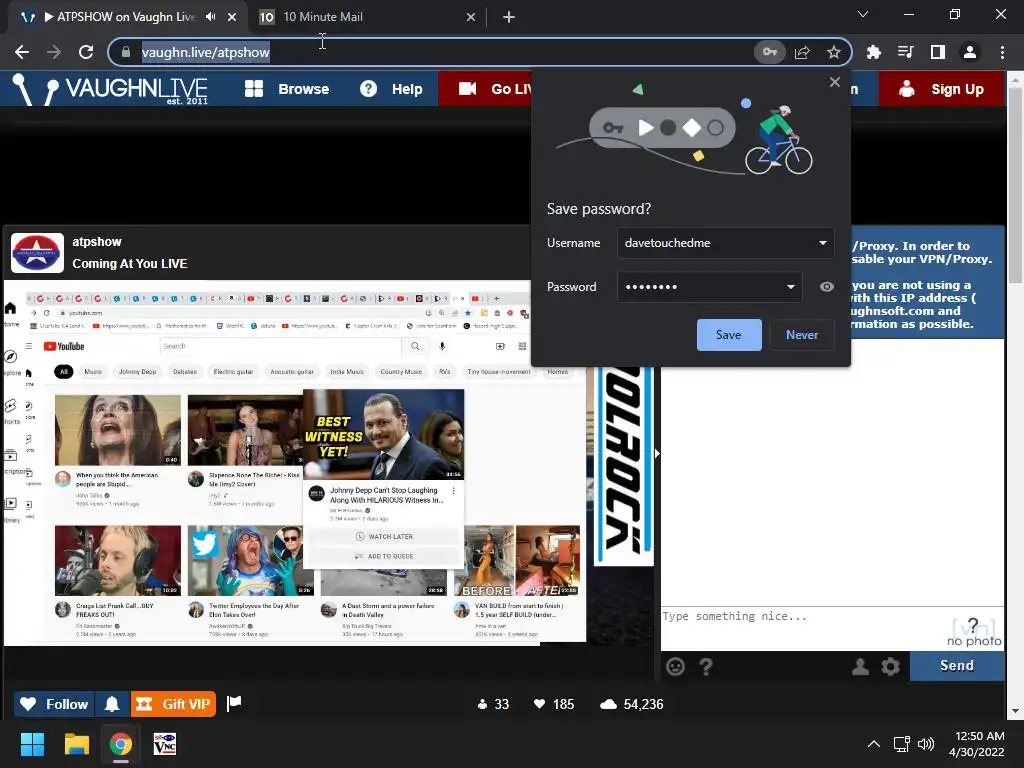
Task: Open chat settings gear icon
Action: 890,666
